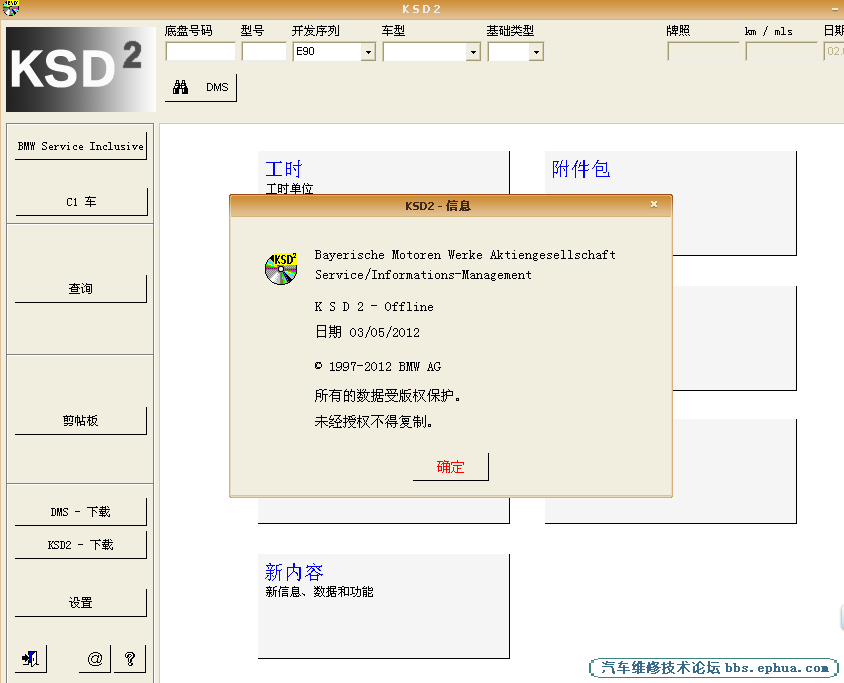This screenshot has height=683, width=844.
Task: Click the 日期 03/05/2012 text in dialog
Action: pyautogui.click(x=367, y=332)
